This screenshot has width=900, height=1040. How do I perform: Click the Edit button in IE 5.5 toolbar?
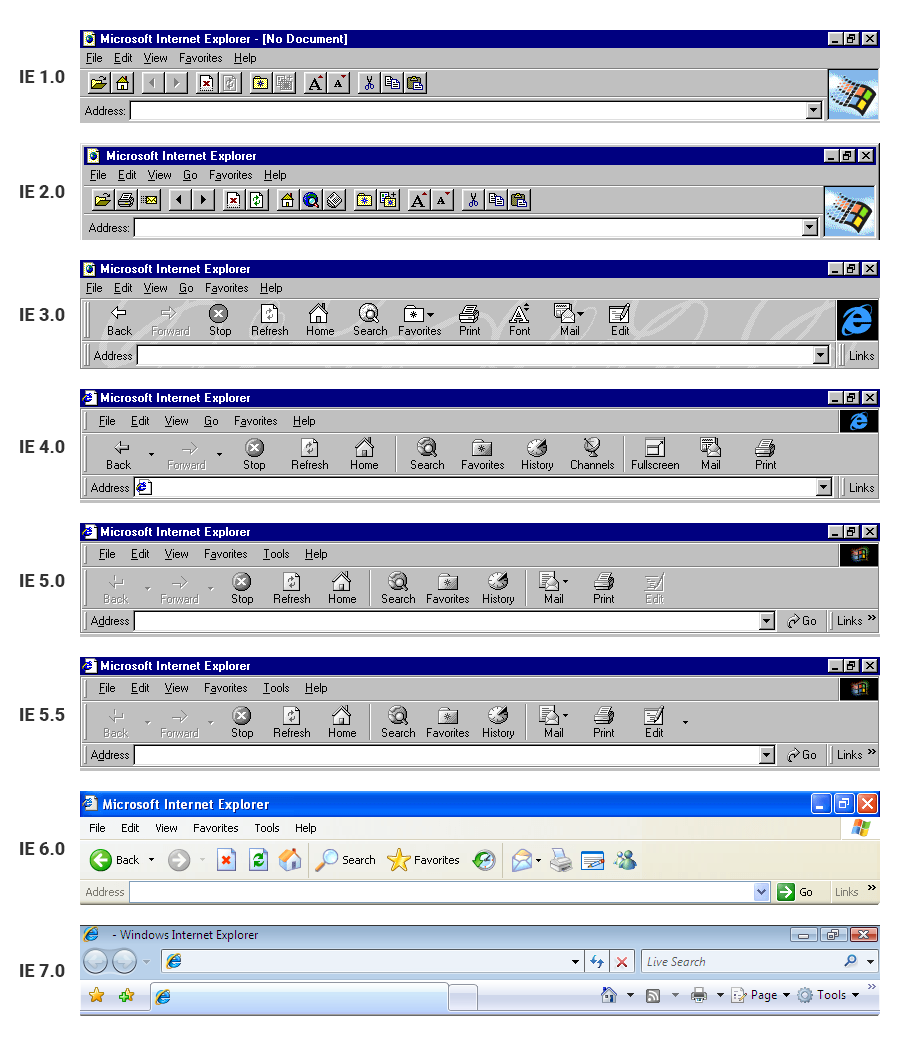tap(654, 722)
